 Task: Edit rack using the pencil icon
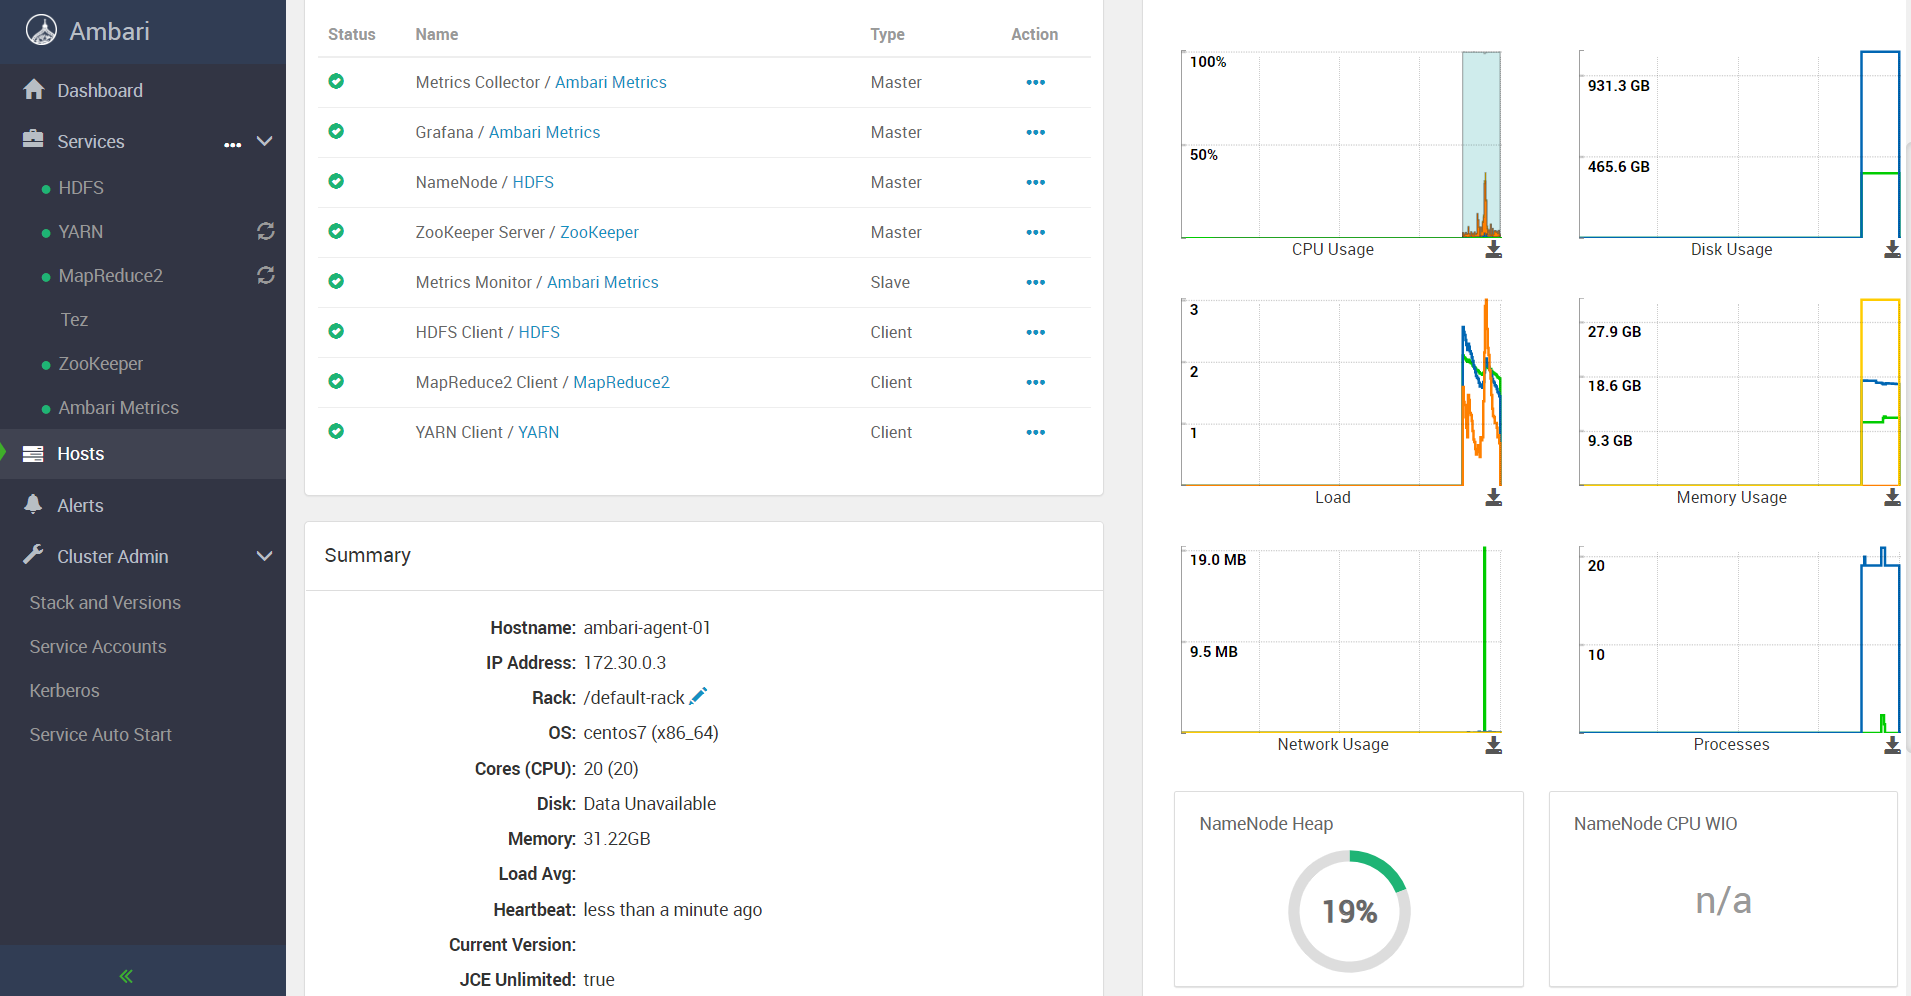pos(698,696)
